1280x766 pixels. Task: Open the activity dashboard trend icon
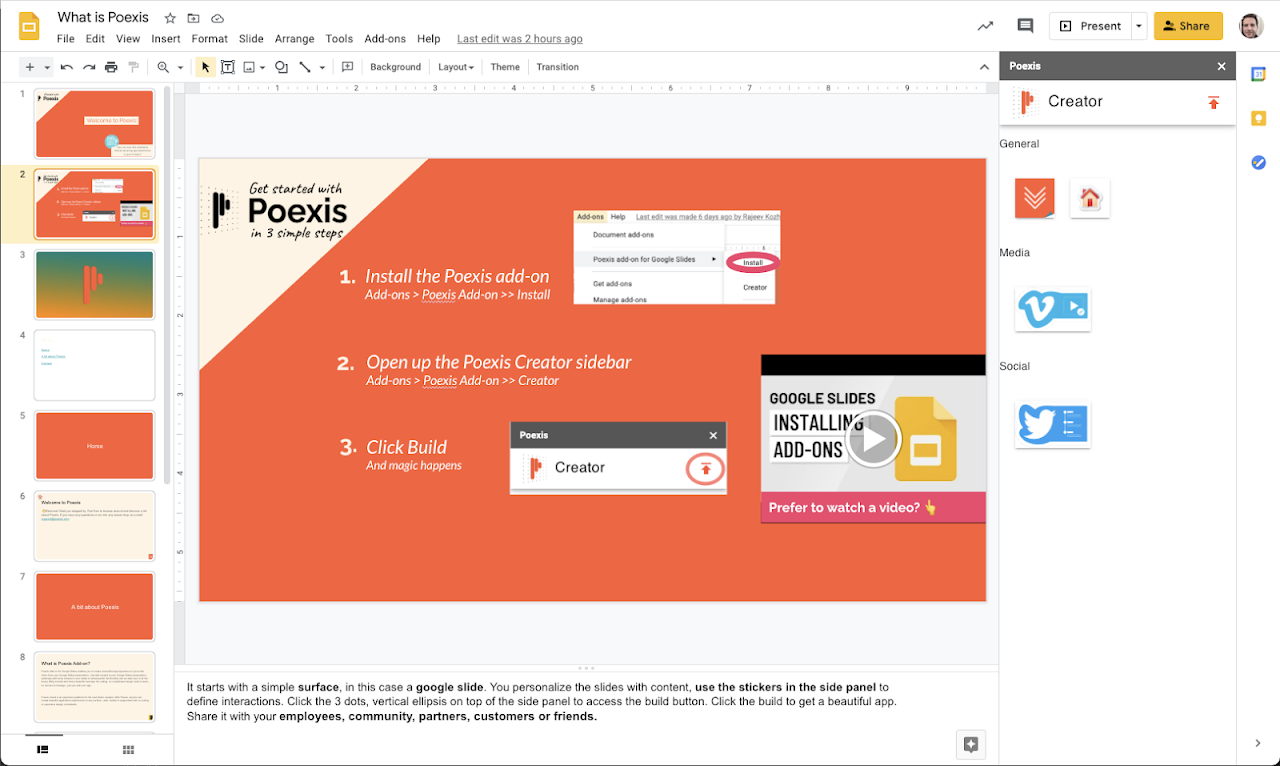[x=986, y=26]
